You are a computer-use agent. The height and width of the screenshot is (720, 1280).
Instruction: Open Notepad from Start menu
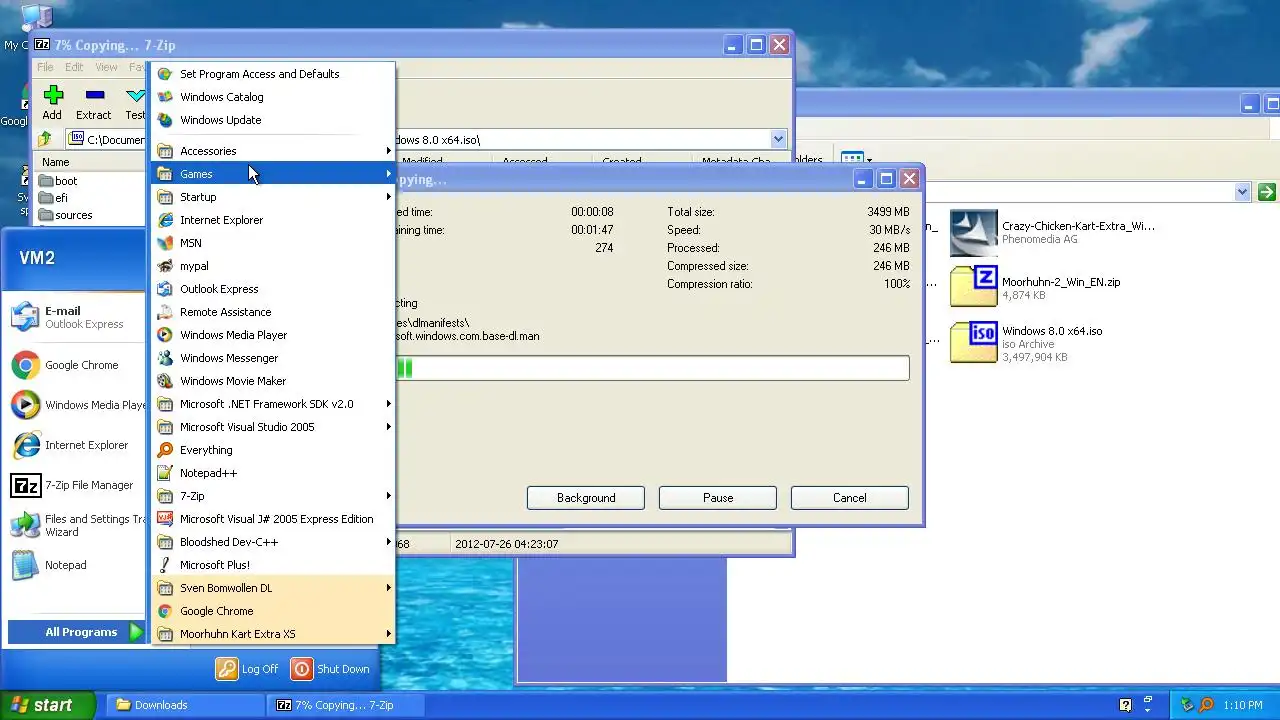click(75, 565)
